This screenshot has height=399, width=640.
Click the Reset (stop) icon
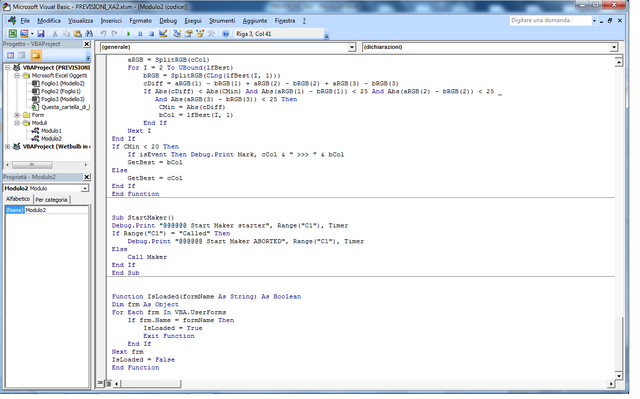(x=151, y=34)
